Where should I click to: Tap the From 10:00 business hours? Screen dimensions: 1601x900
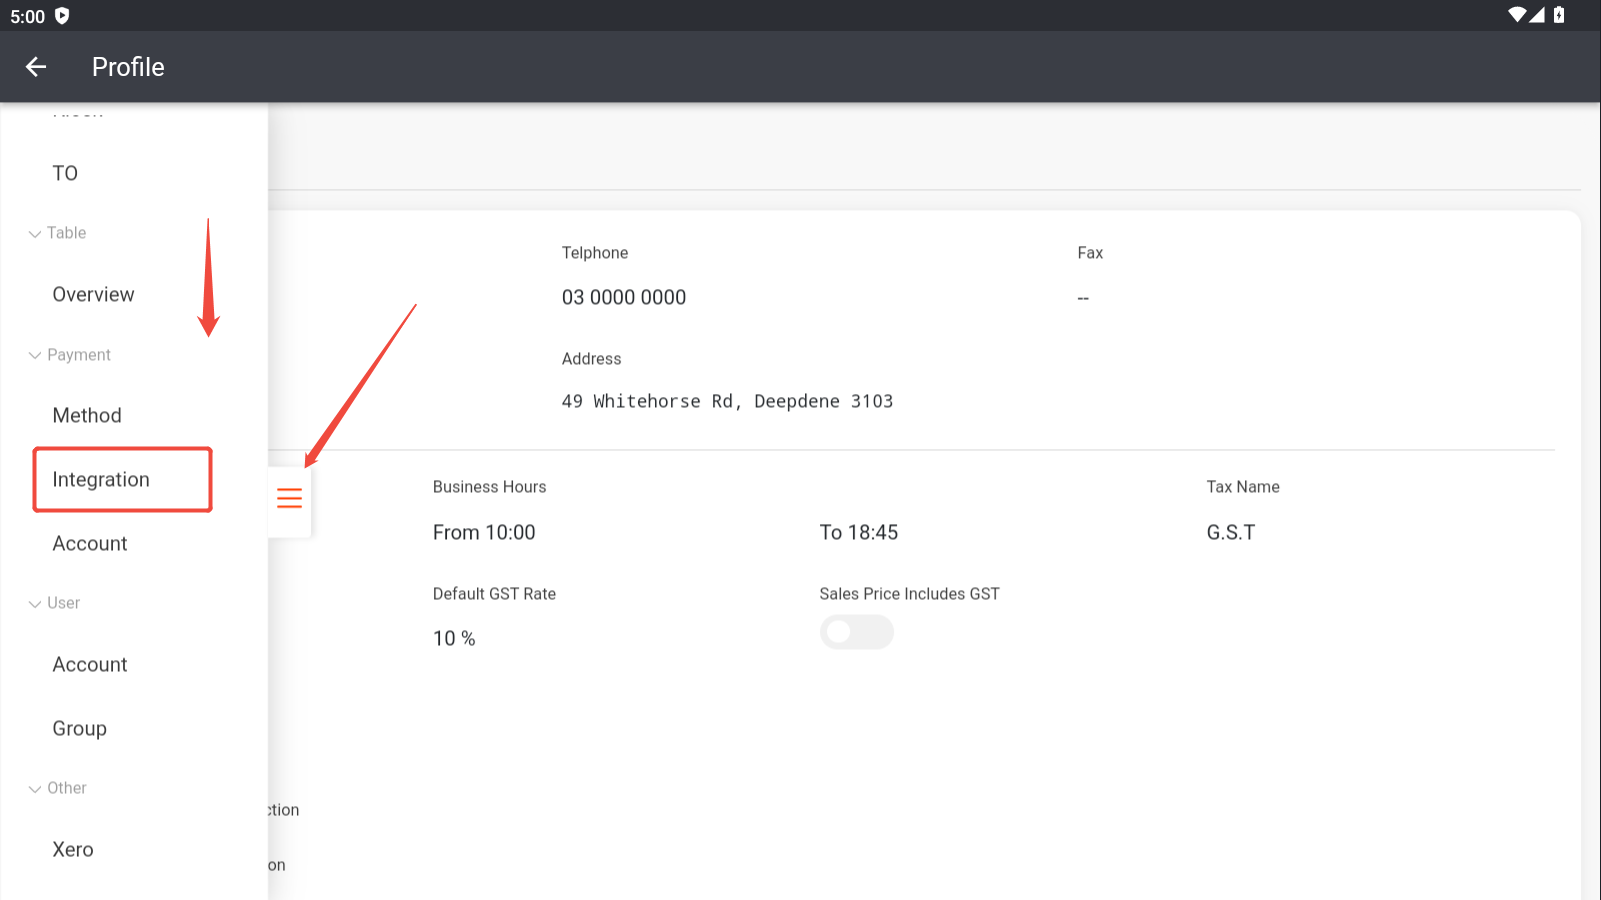pyautogui.click(x=484, y=533)
